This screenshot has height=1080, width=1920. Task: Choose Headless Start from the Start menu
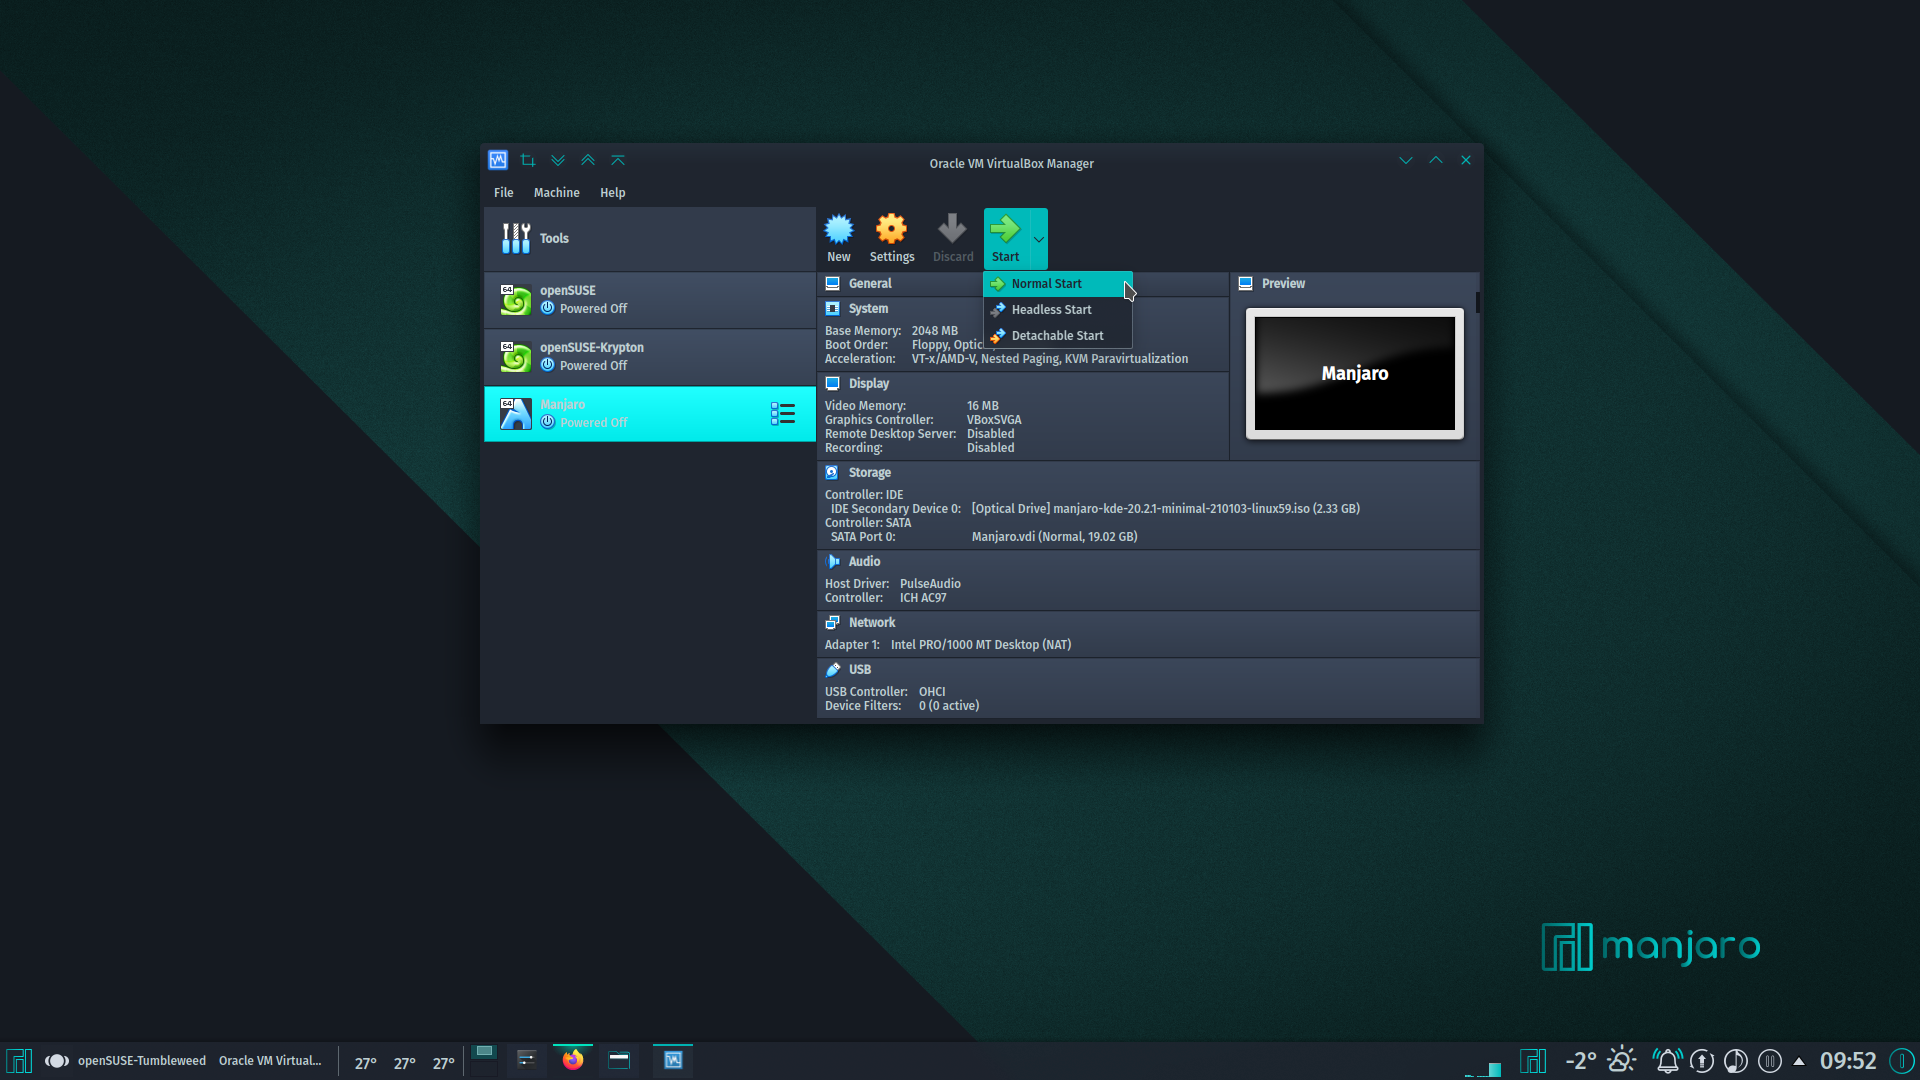[1058, 310]
